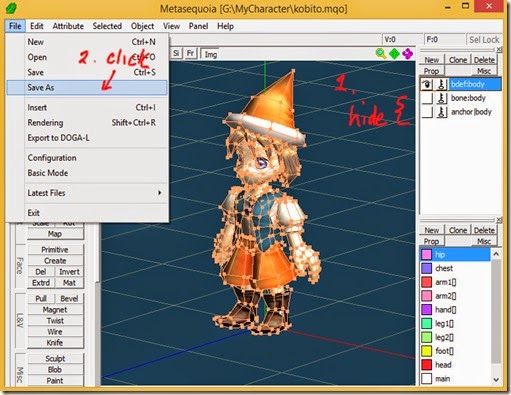Click Misc in the object panel

click(x=484, y=71)
